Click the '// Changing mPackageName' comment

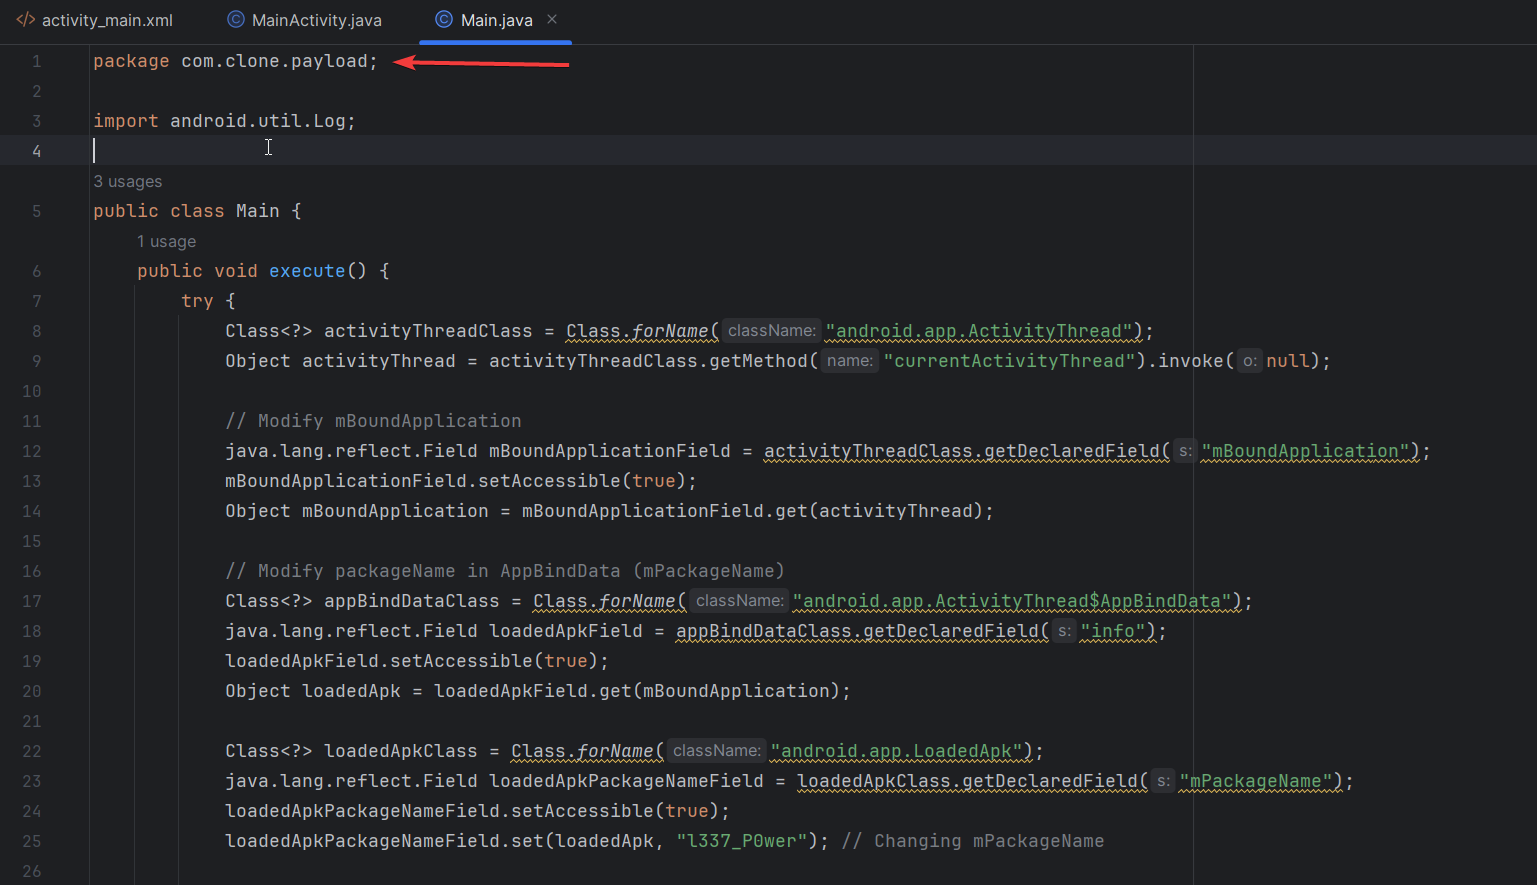[973, 841]
